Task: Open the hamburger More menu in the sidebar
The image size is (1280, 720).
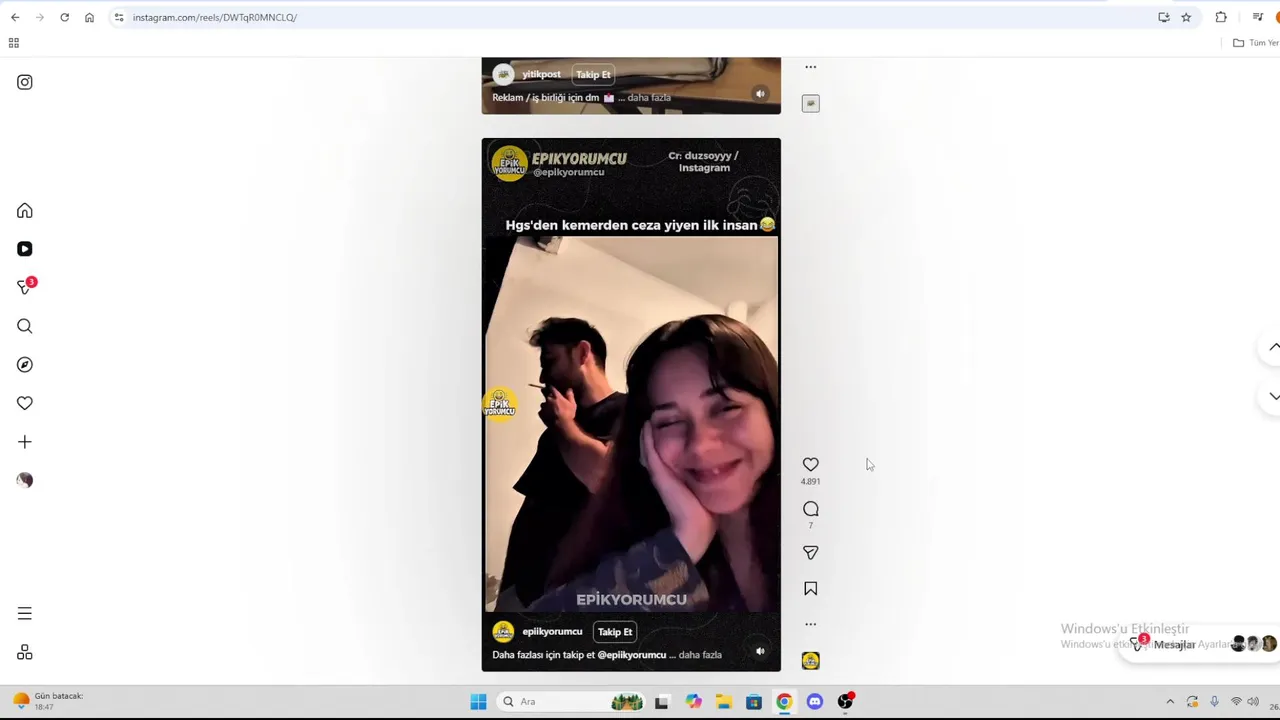Action: (x=25, y=613)
